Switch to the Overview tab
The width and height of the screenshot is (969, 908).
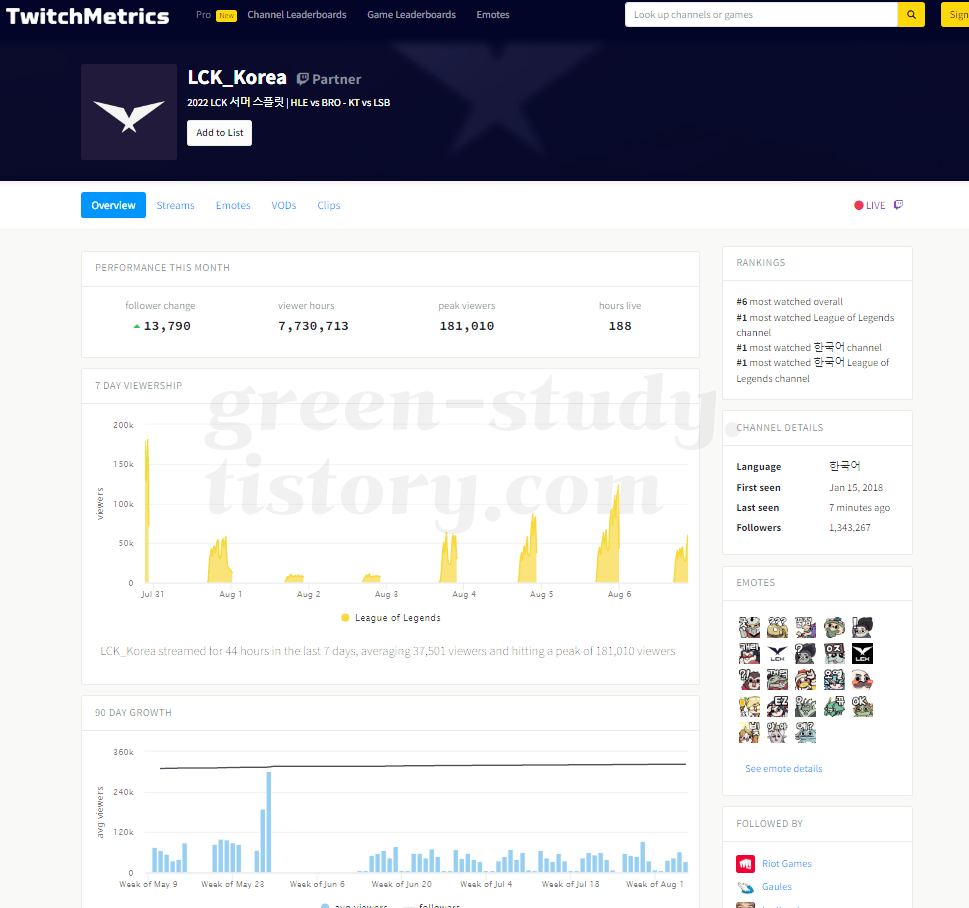(113, 205)
